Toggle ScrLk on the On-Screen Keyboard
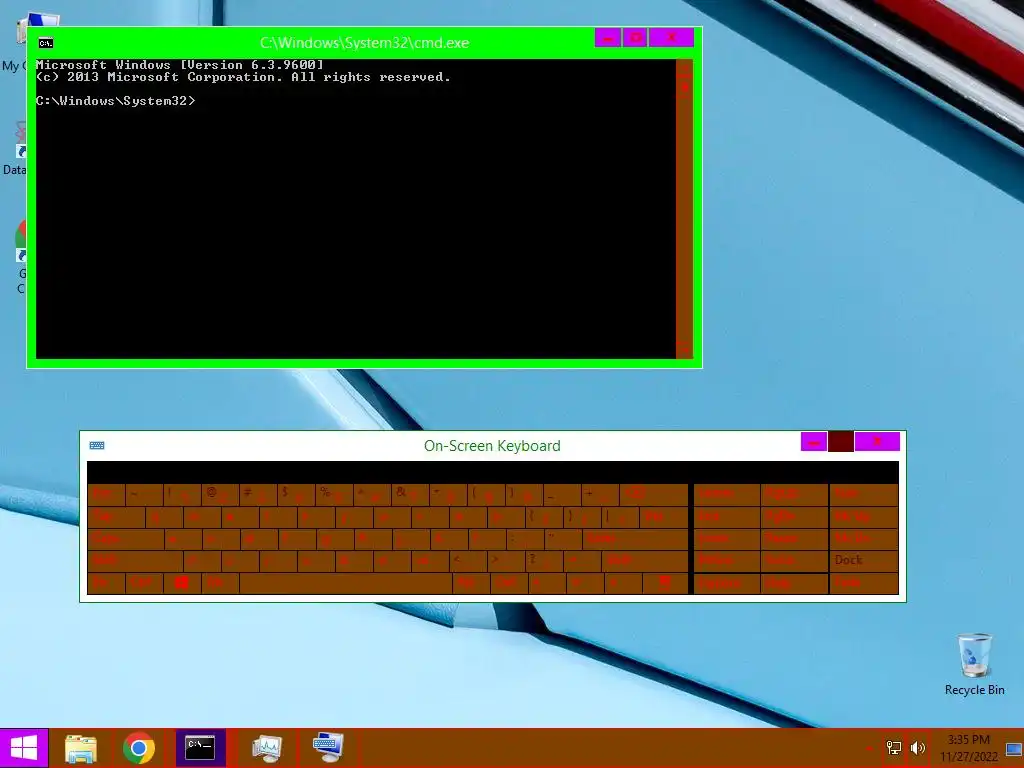 [x=795, y=562]
